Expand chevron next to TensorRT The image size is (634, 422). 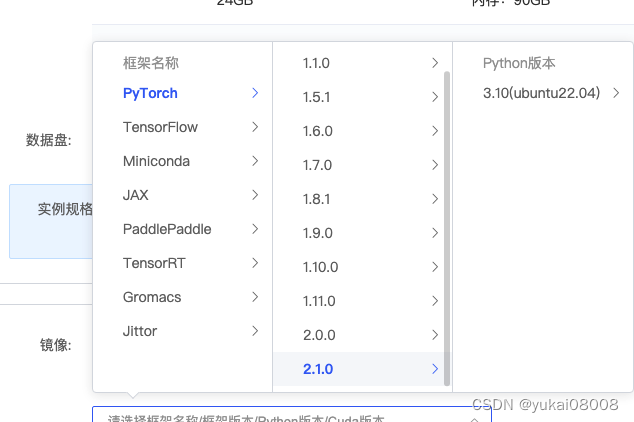tap(255, 263)
